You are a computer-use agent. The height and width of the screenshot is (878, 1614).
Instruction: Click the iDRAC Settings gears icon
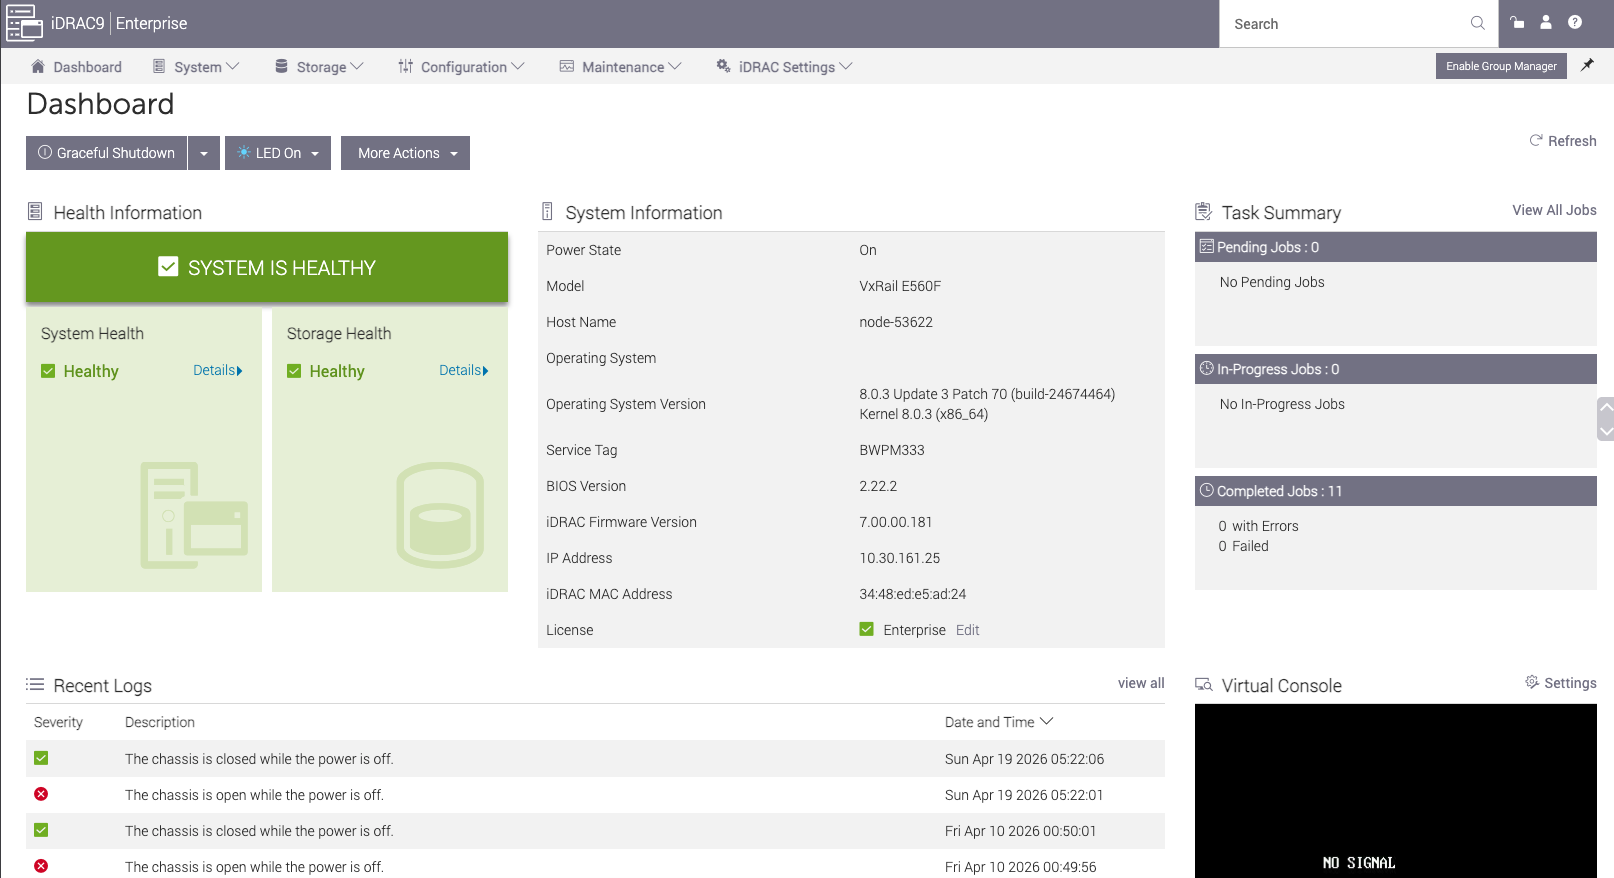point(723,66)
